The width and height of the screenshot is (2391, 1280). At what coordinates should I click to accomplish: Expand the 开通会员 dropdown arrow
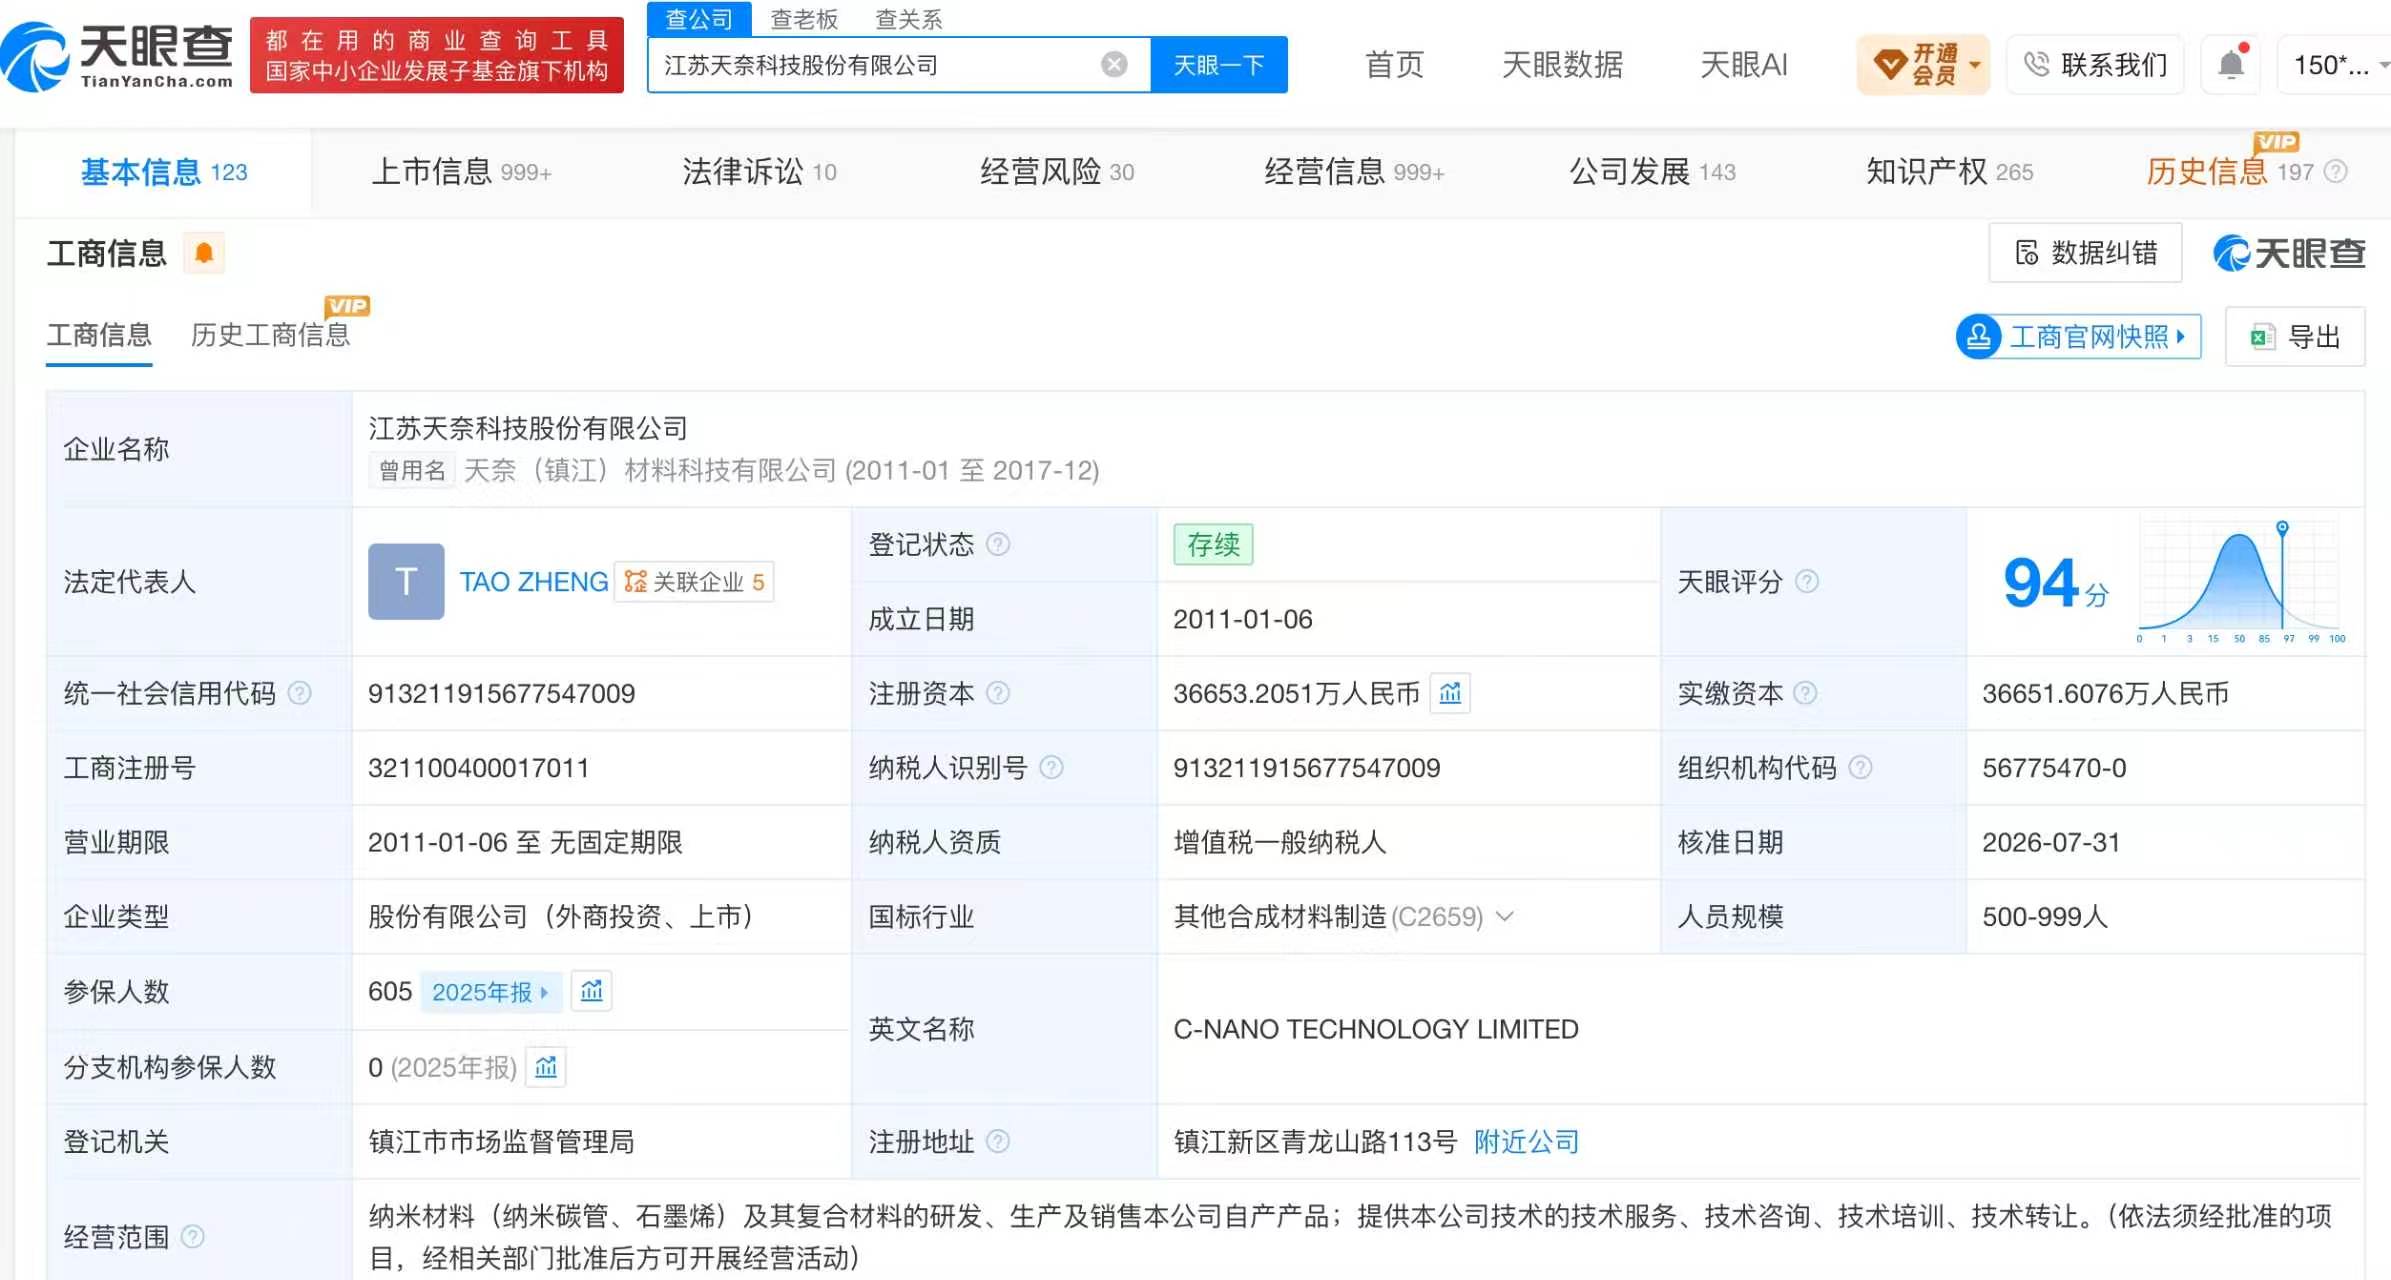coord(1974,66)
